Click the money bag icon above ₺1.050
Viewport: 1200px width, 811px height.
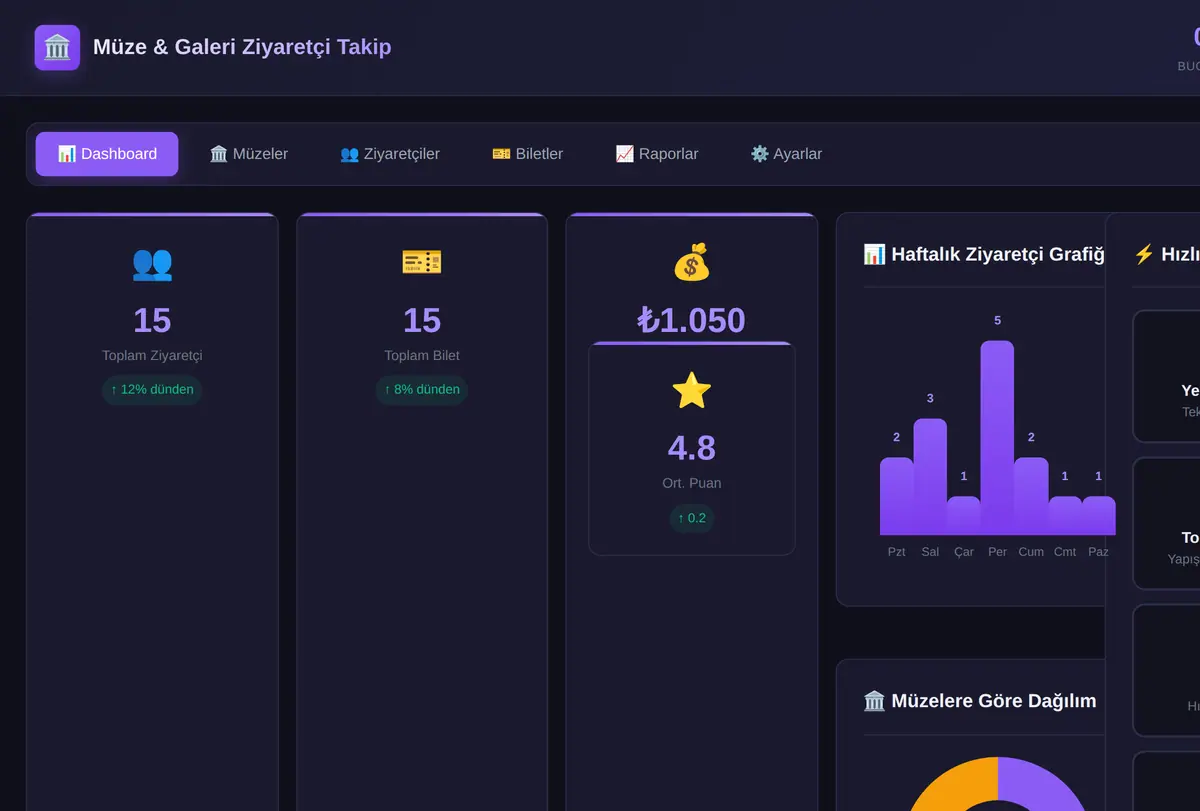click(691, 263)
